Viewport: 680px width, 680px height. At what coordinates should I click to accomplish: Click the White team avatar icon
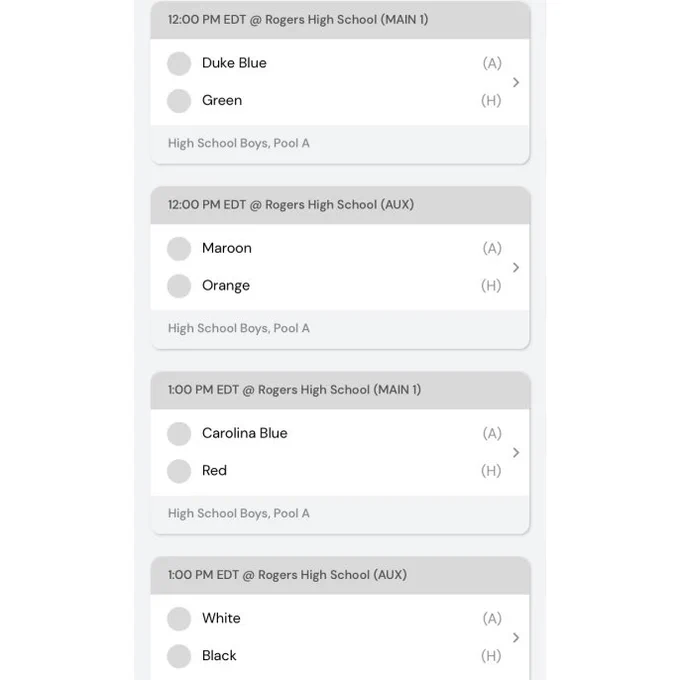point(179,618)
